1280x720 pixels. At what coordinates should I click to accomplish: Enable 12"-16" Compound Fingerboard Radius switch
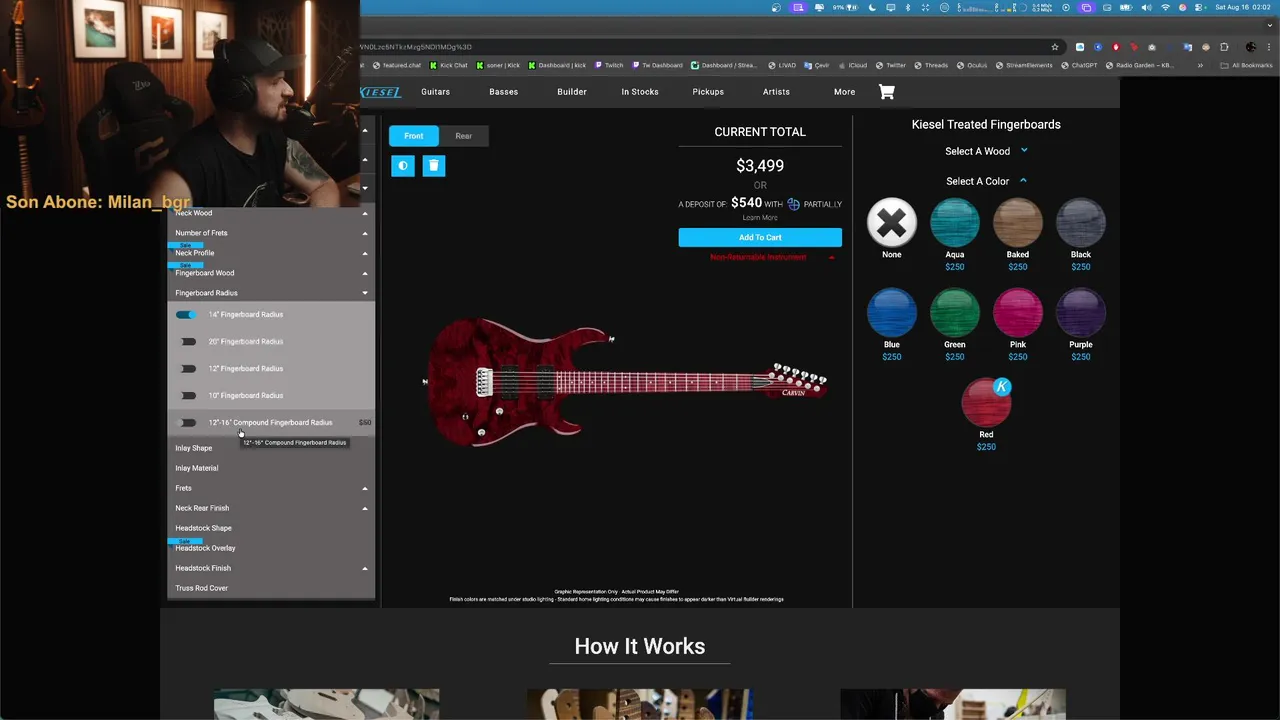click(x=187, y=423)
